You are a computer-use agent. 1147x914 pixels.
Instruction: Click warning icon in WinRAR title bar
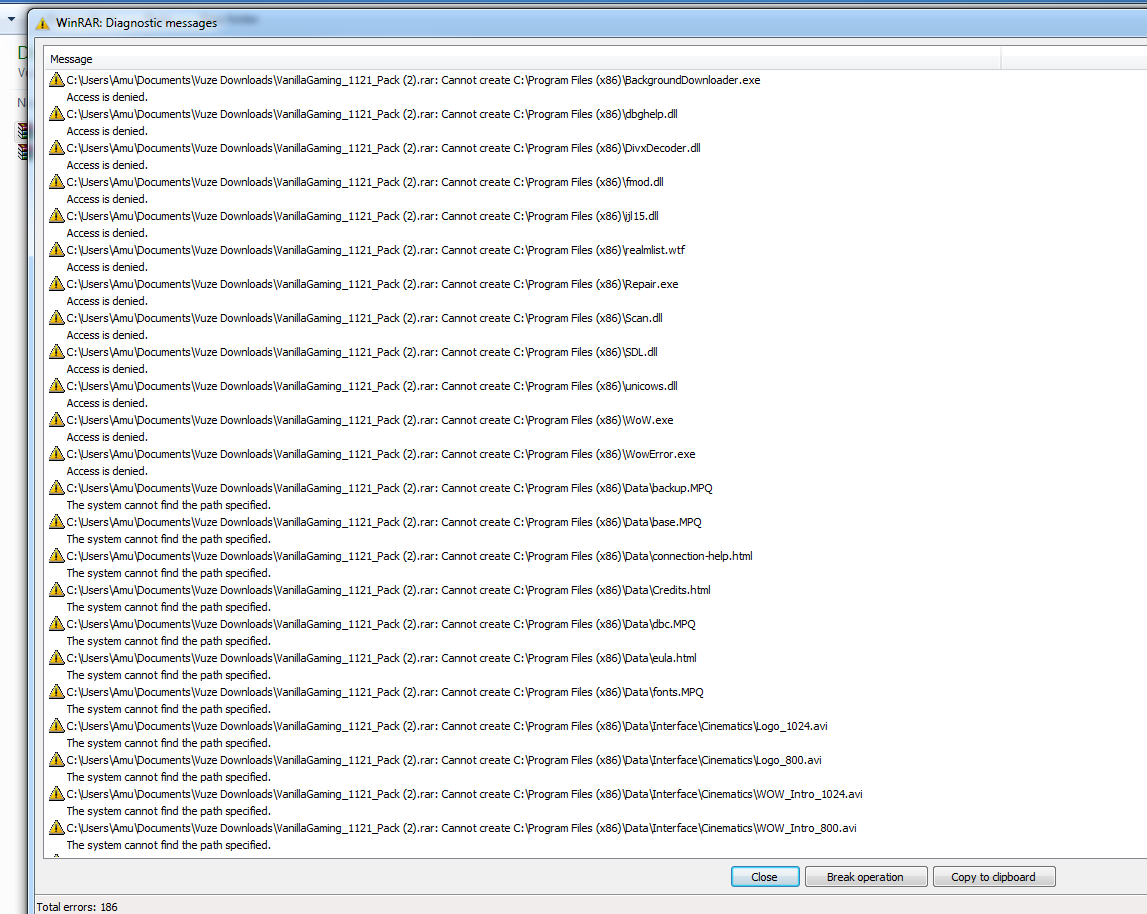pos(42,23)
